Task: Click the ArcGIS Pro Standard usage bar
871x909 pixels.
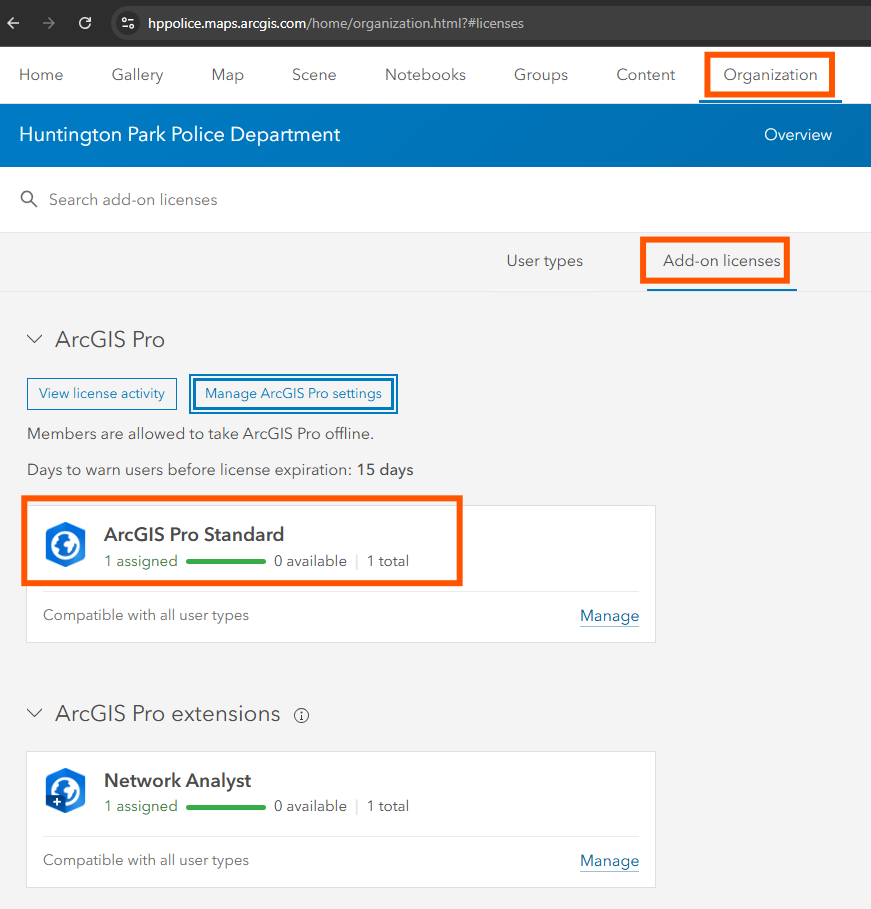Action: (226, 561)
